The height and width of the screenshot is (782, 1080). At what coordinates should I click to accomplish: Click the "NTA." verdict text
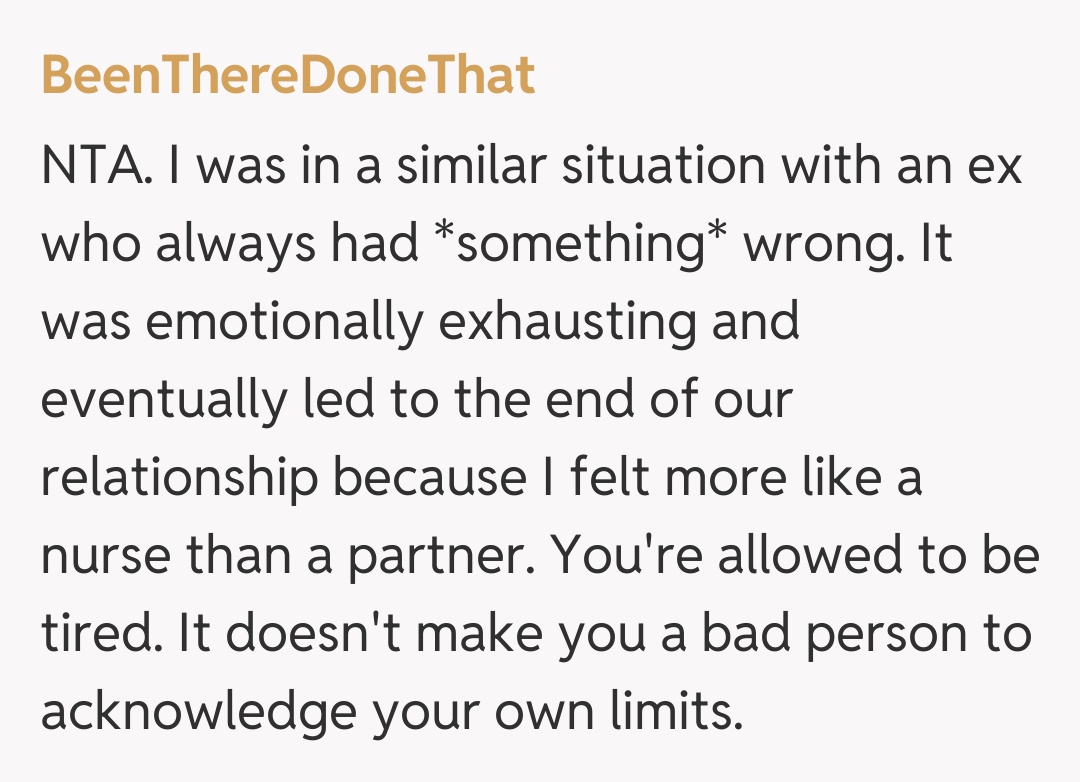coord(96,165)
